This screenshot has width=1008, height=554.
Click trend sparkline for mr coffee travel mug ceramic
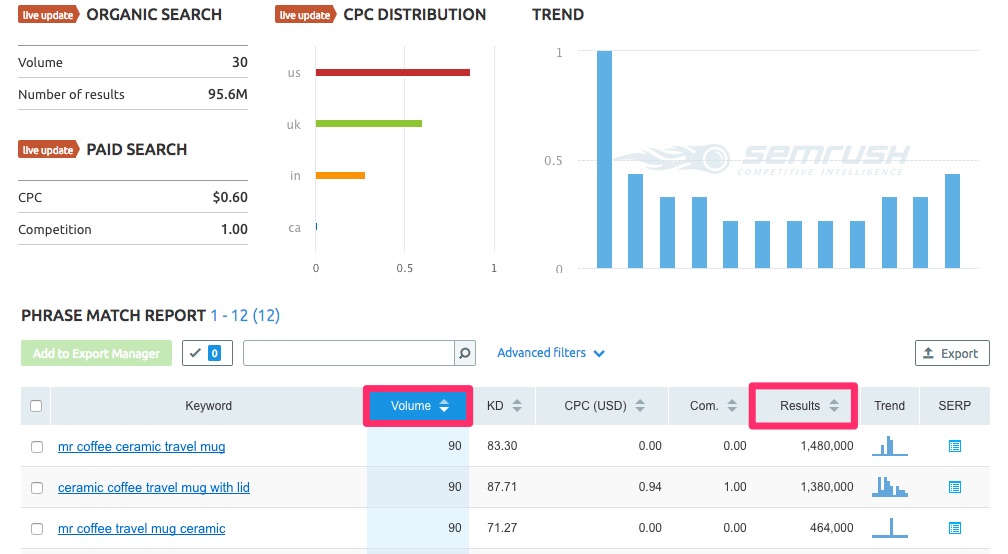tap(890, 528)
